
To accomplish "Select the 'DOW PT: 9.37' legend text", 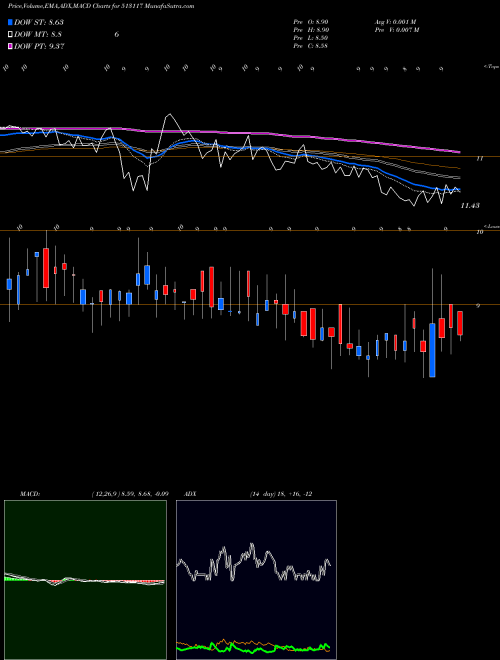I will [39, 46].
